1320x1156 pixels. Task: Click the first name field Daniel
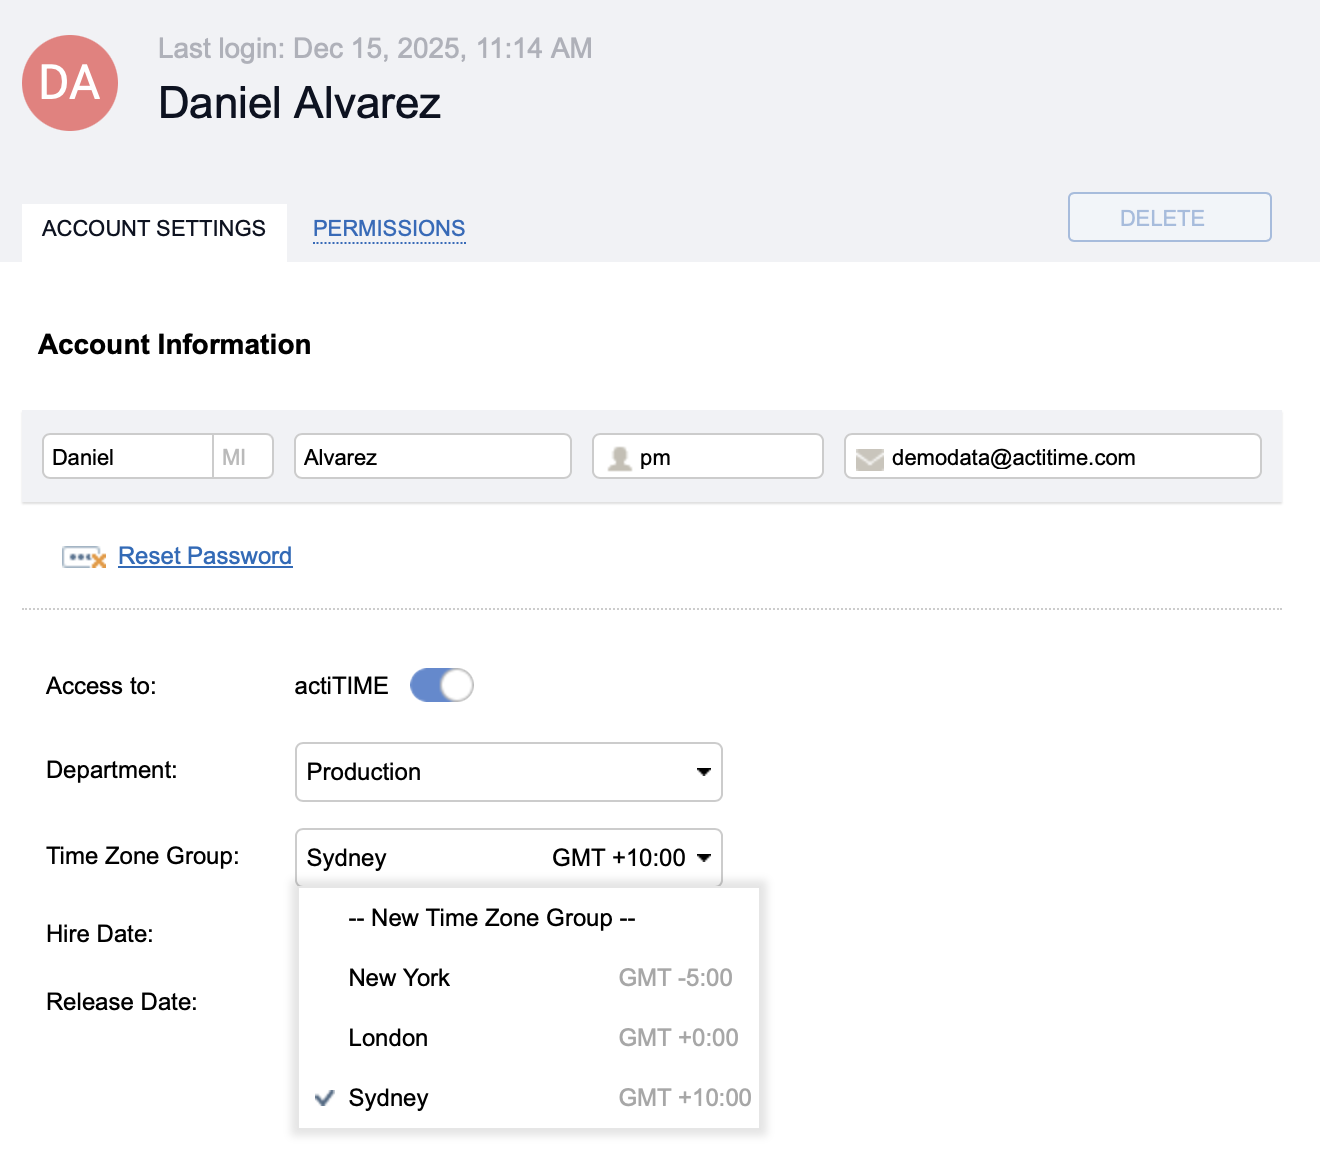[x=127, y=457]
